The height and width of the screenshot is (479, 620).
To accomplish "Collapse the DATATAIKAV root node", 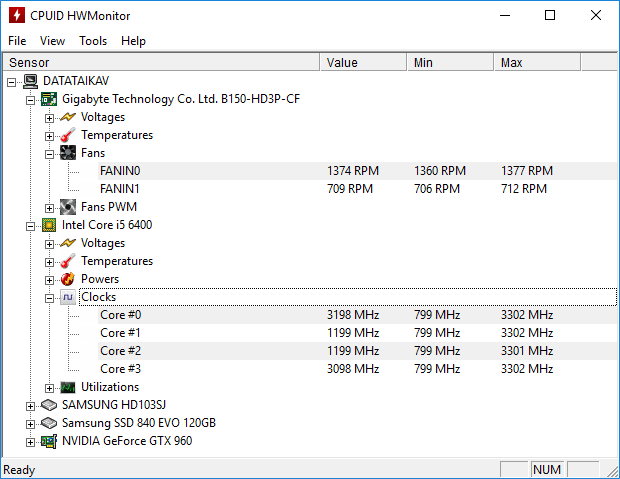I will 11,82.
